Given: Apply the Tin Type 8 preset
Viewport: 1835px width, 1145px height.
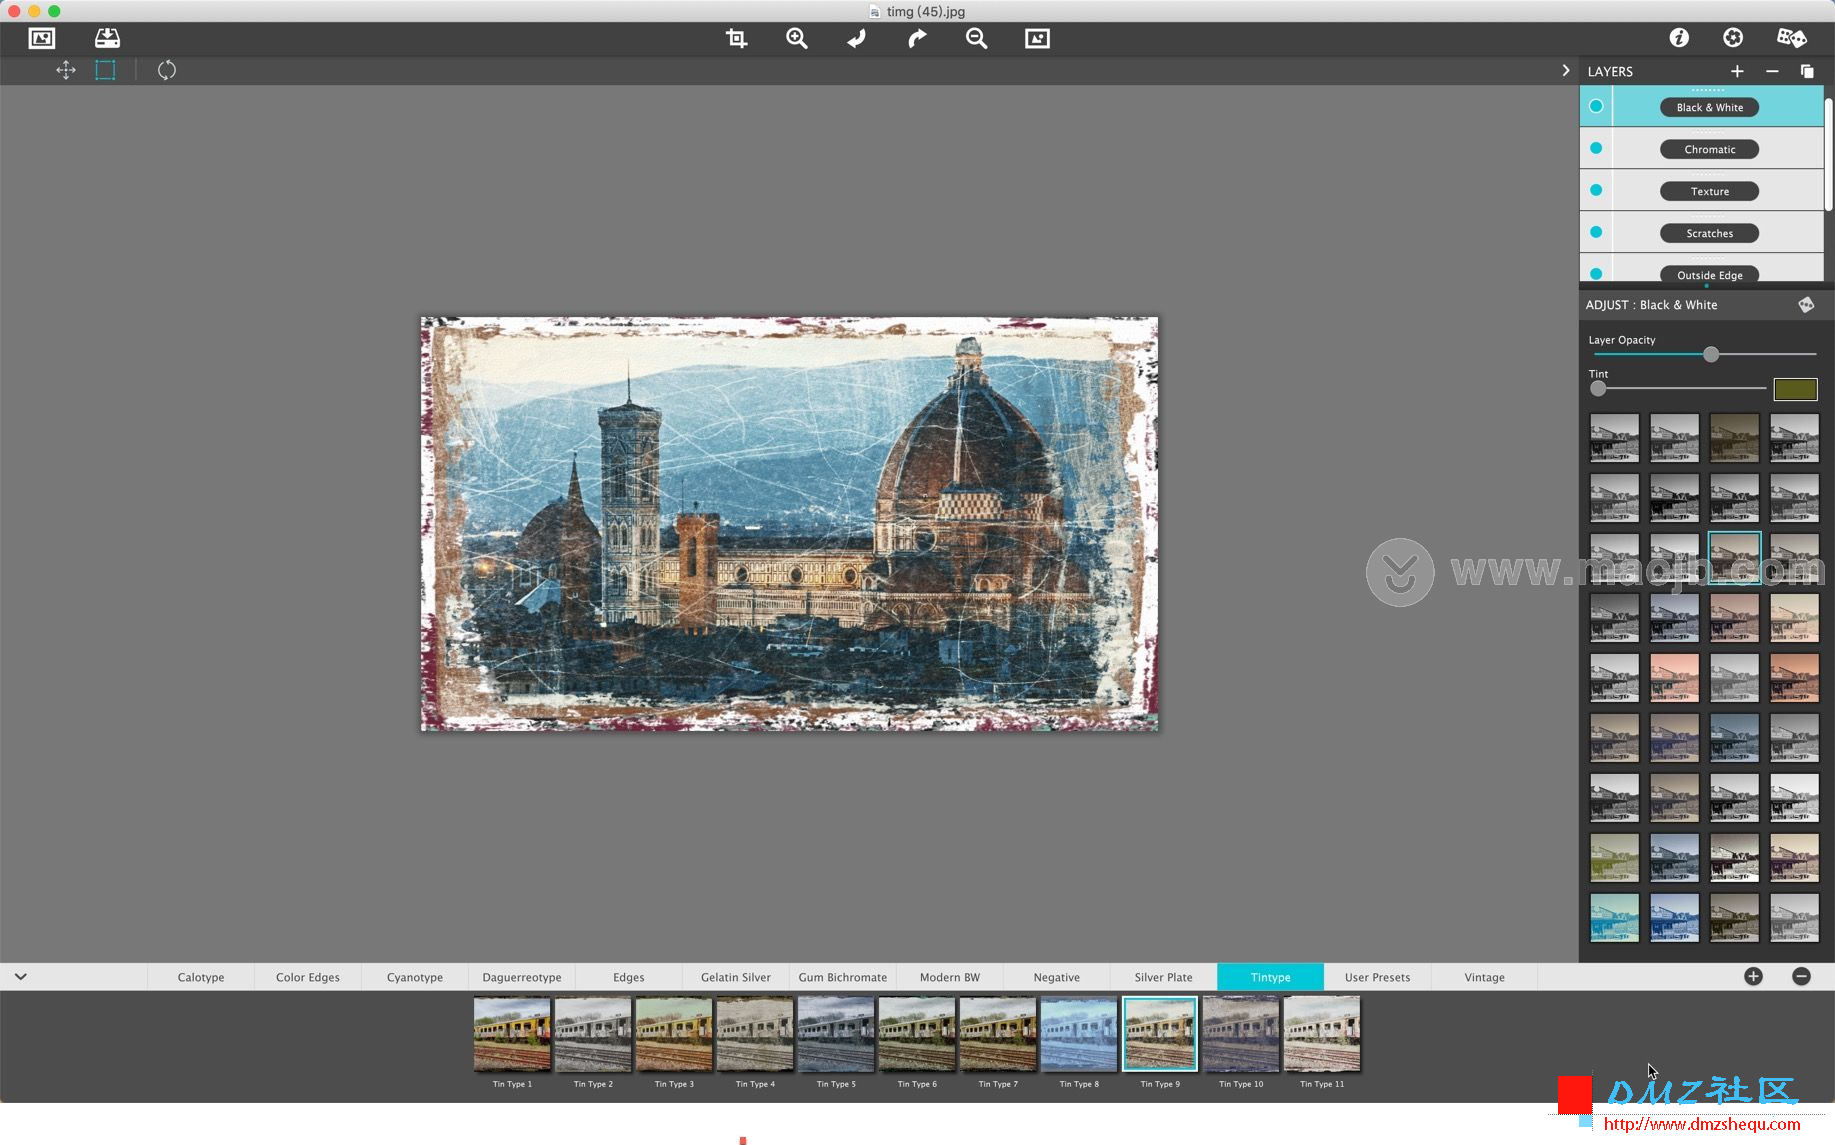Looking at the screenshot, I should (1079, 1034).
